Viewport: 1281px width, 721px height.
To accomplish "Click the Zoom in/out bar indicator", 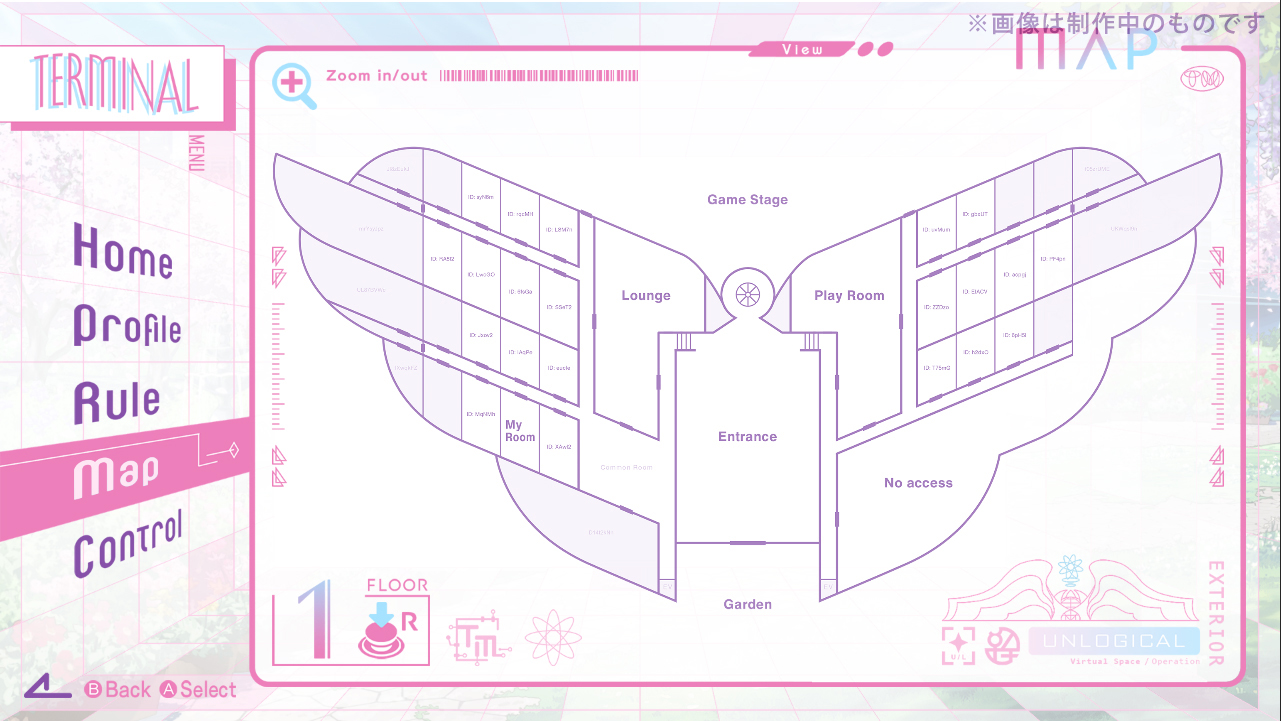I will (538, 76).
